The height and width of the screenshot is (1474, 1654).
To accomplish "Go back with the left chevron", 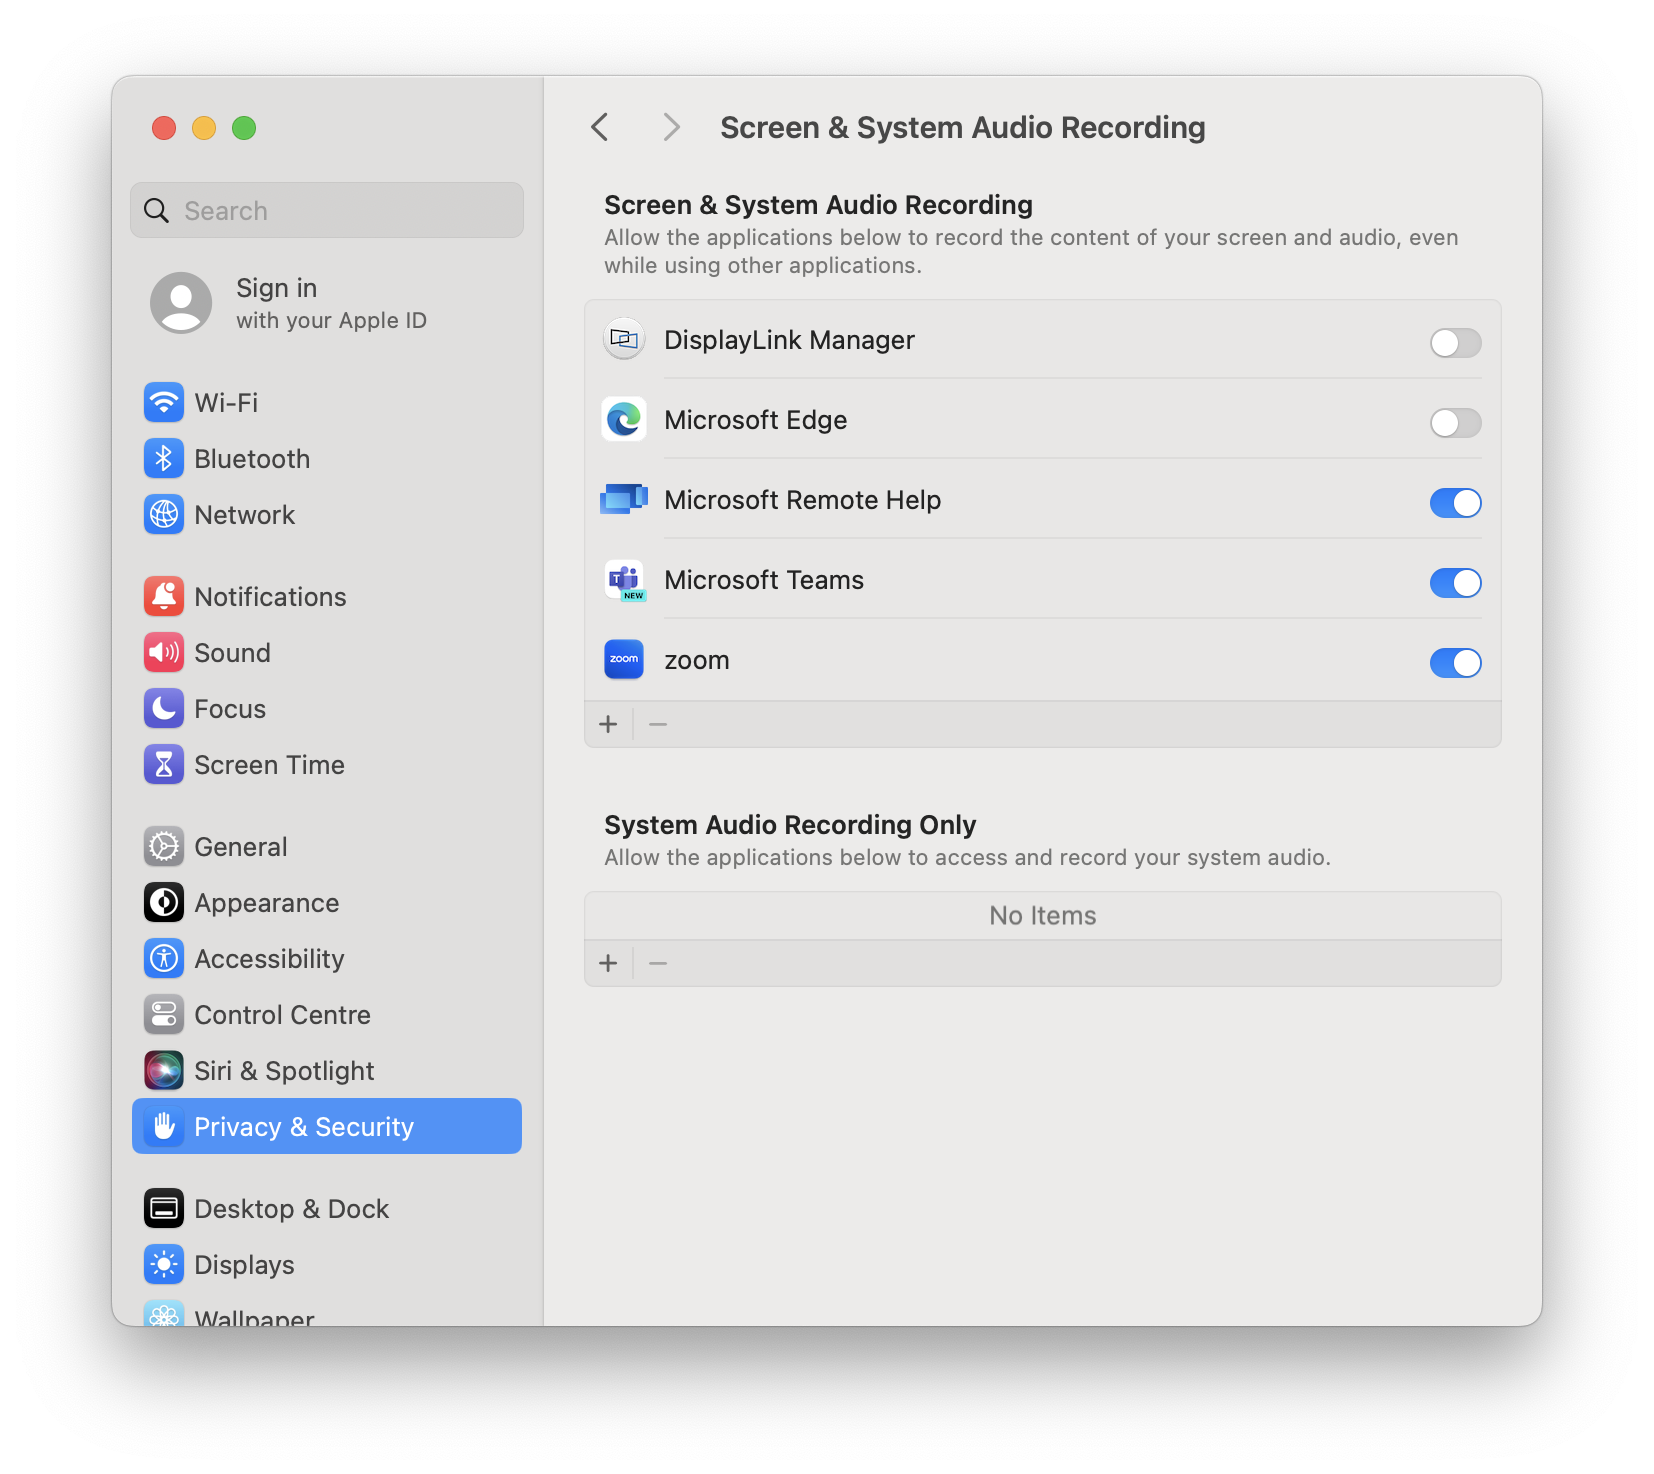I will [x=600, y=127].
